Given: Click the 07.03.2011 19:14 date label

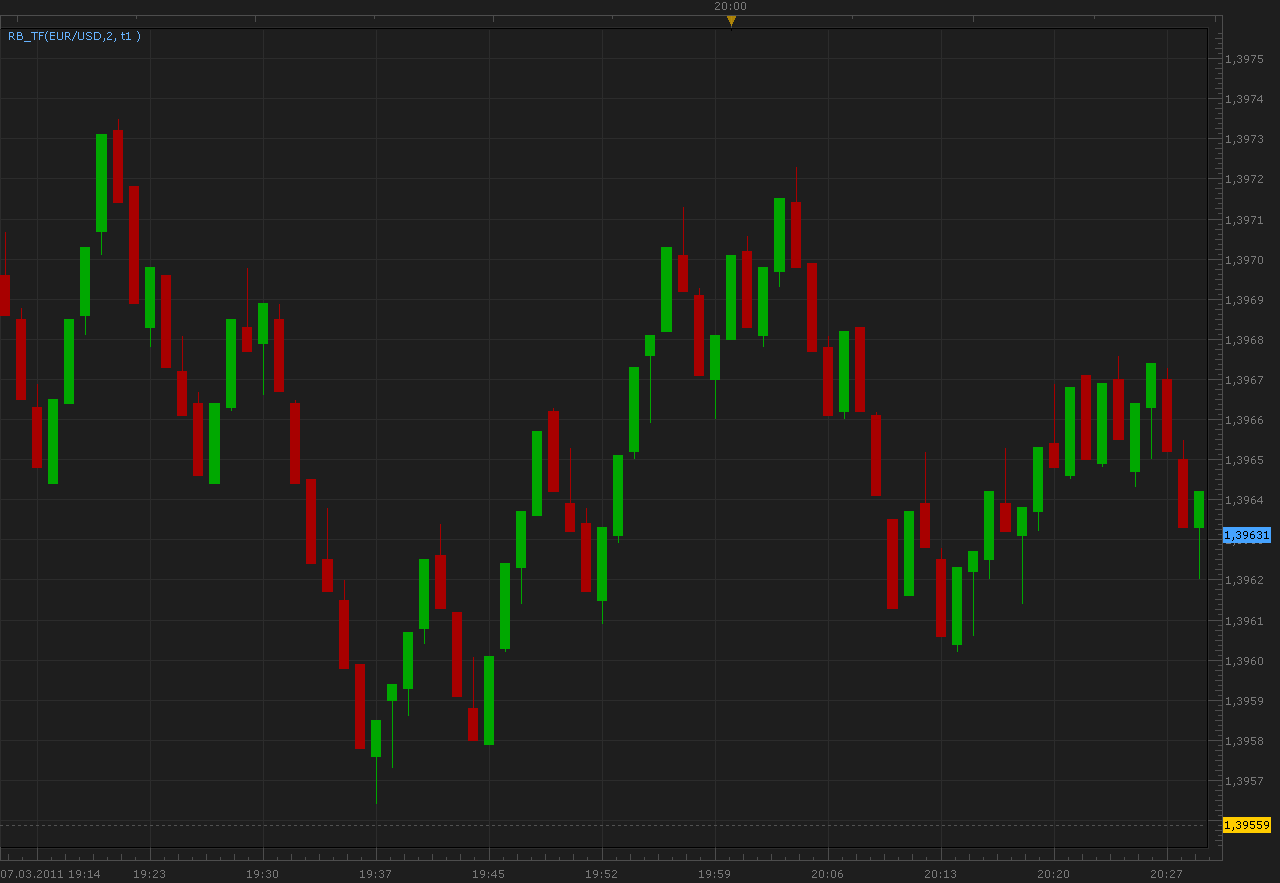Looking at the screenshot, I should click(x=50, y=874).
